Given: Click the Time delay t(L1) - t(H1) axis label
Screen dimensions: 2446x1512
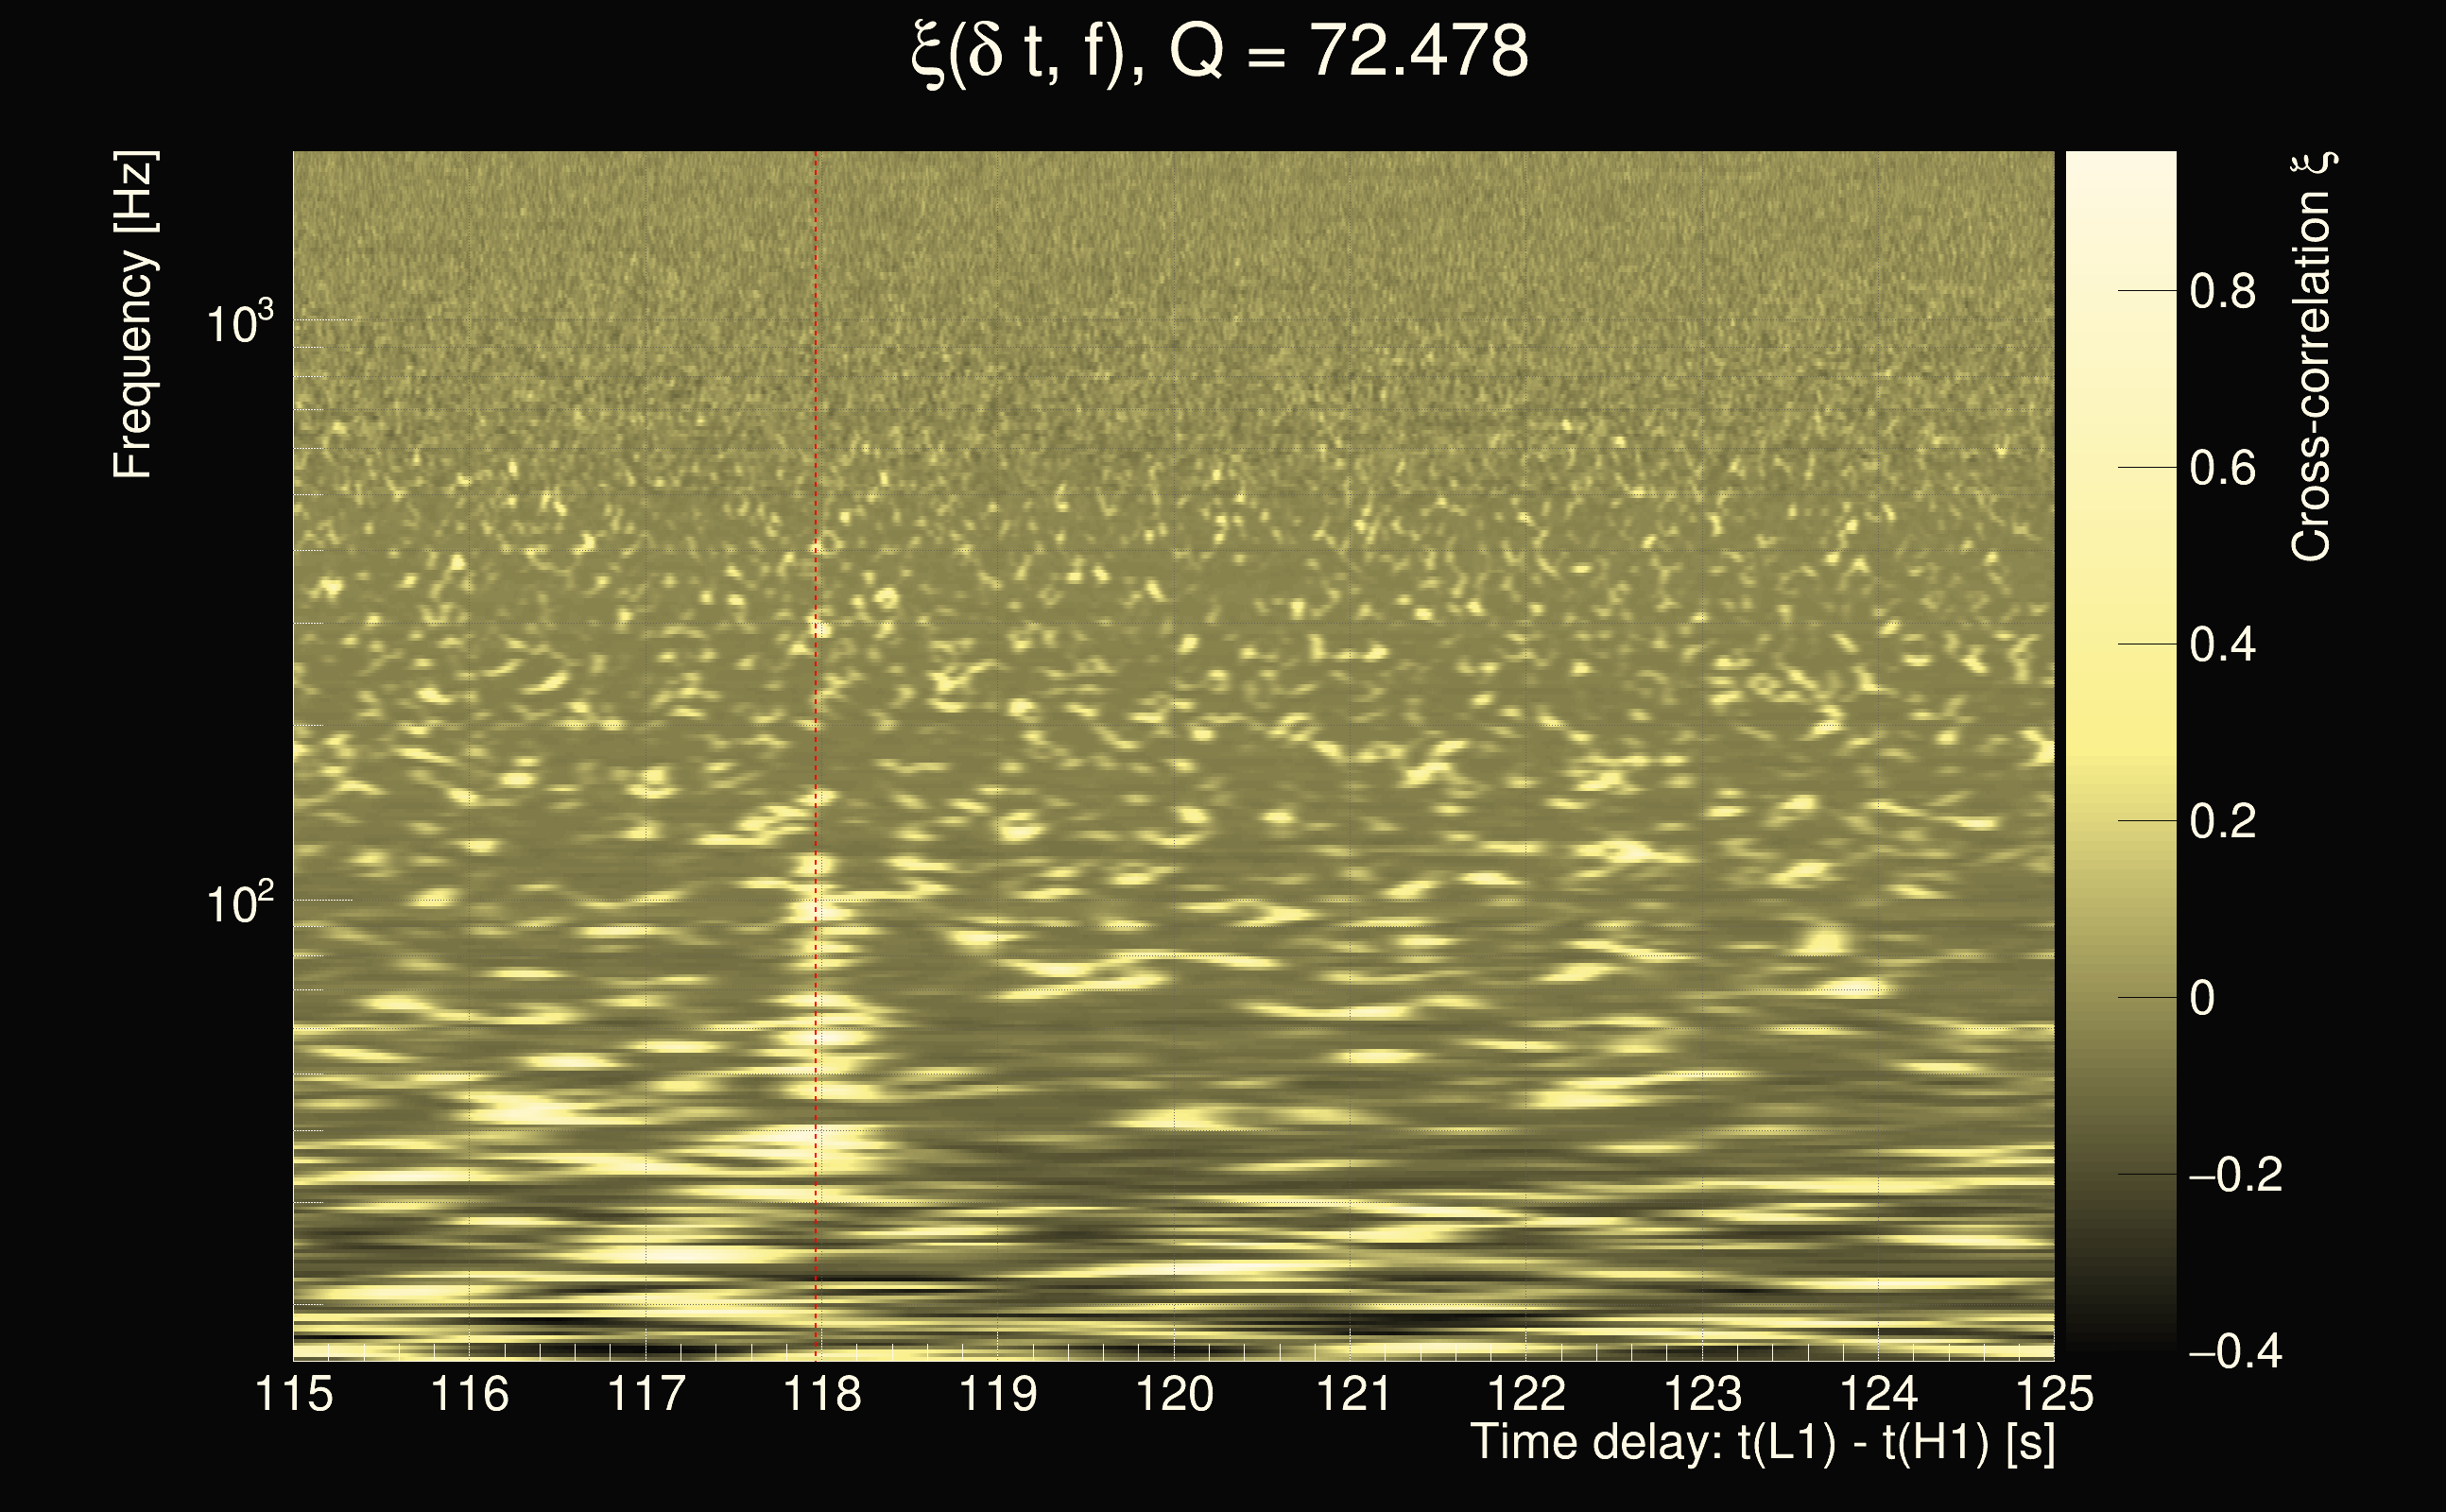Looking at the screenshot, I should click(x=1762, y=1443).
